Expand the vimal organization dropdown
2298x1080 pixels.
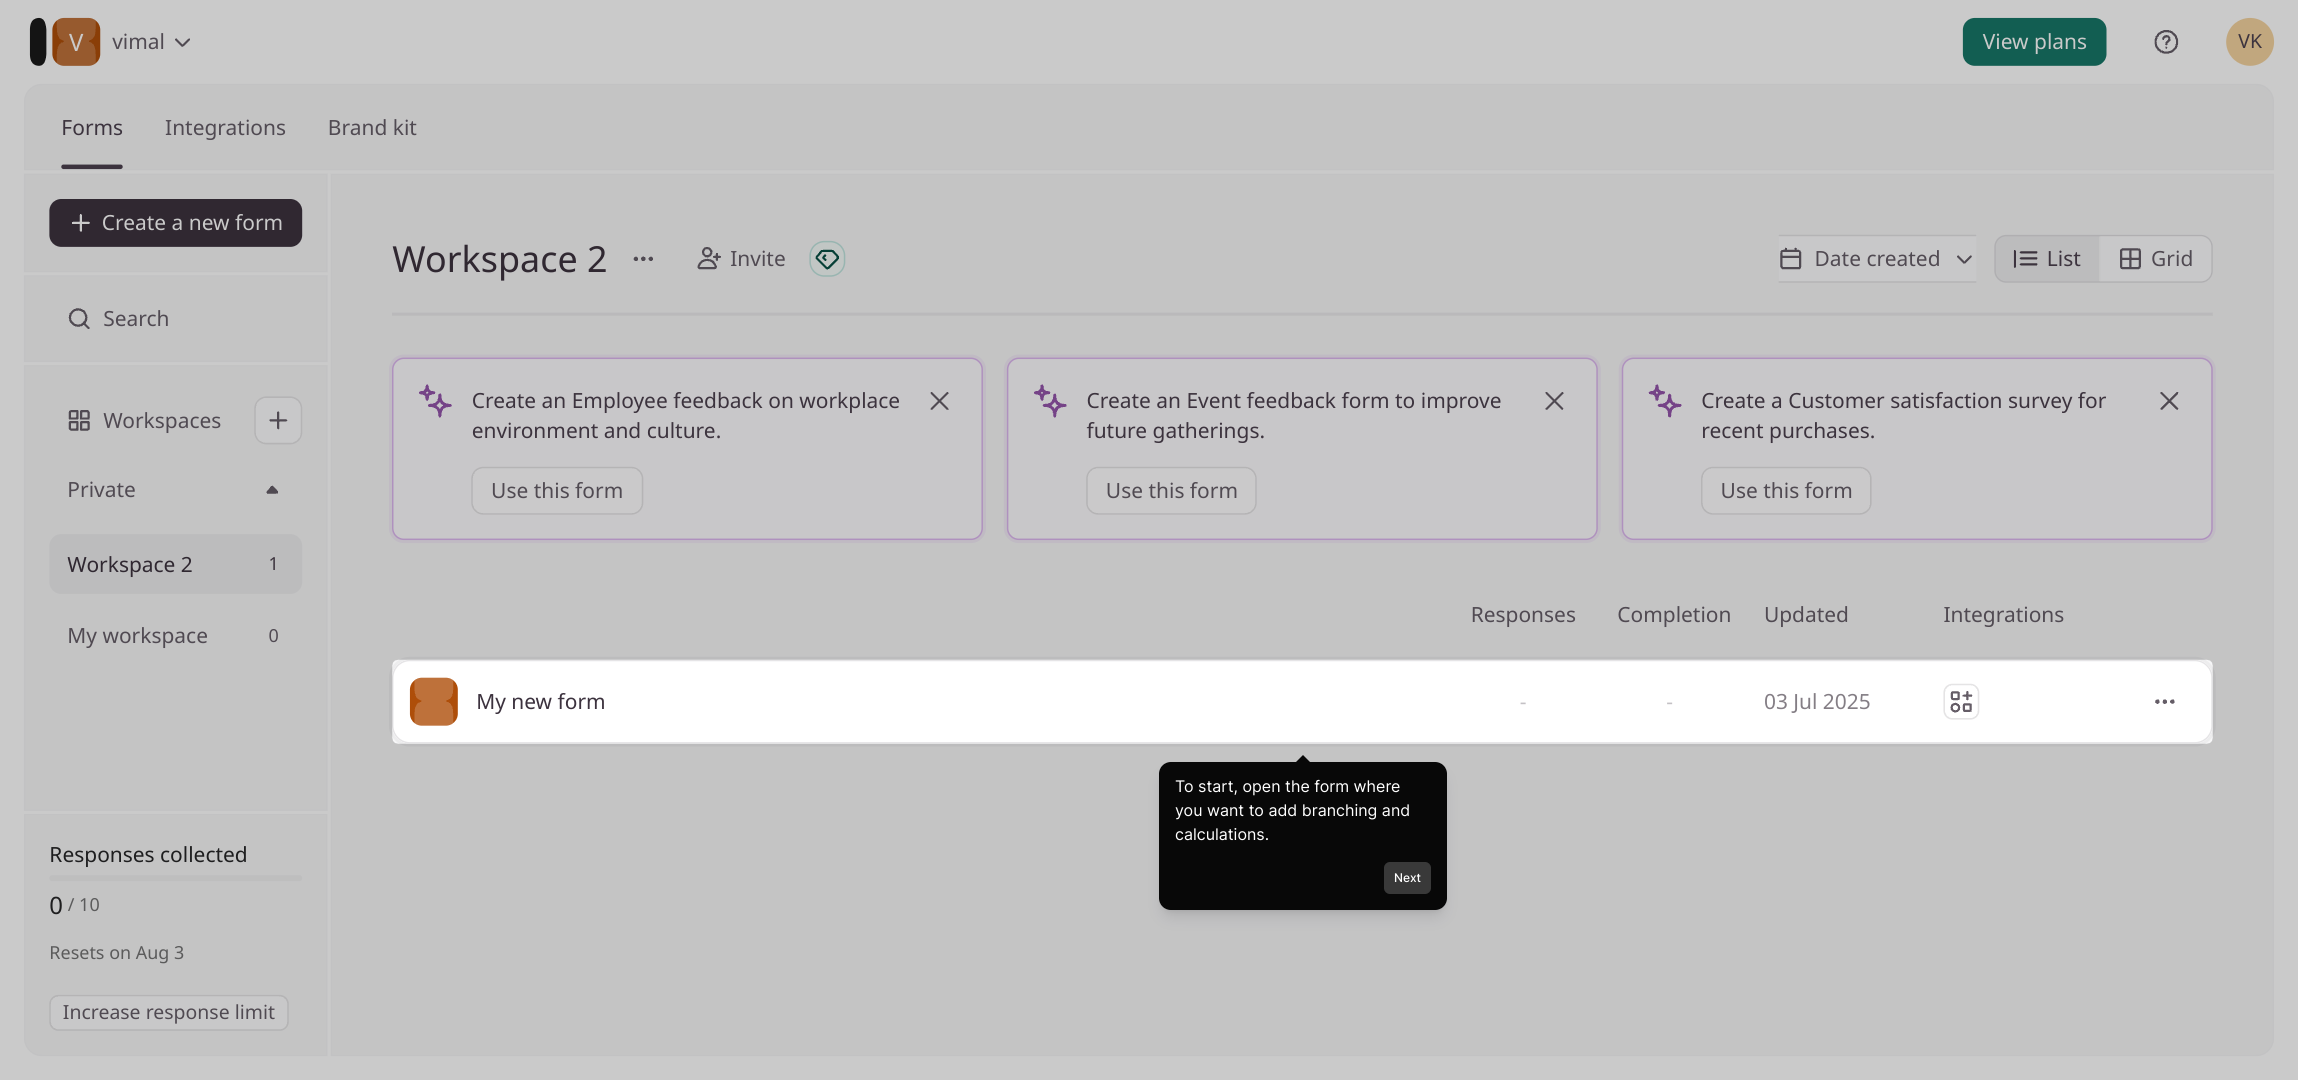(151, 42)
